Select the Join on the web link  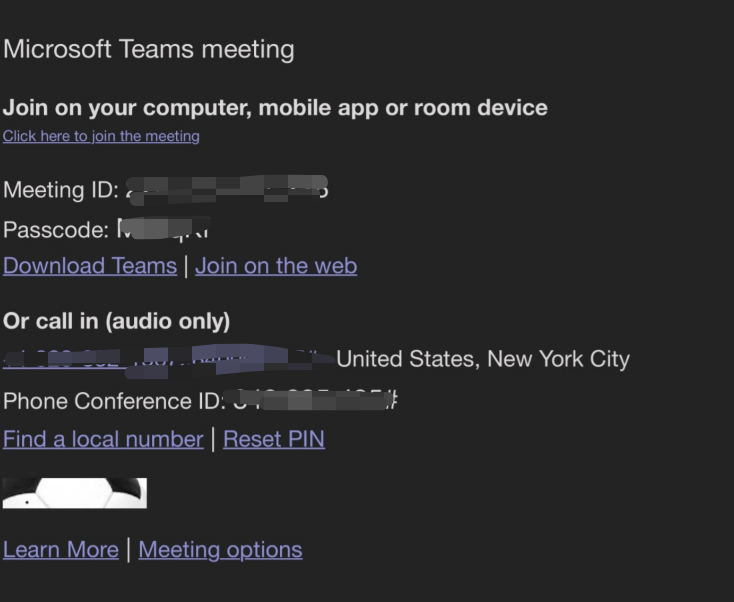[276, 266]
